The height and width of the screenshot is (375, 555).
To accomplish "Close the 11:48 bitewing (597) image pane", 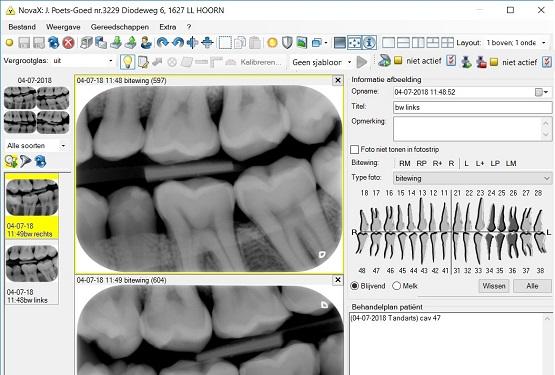I will (x=338, y=81).
